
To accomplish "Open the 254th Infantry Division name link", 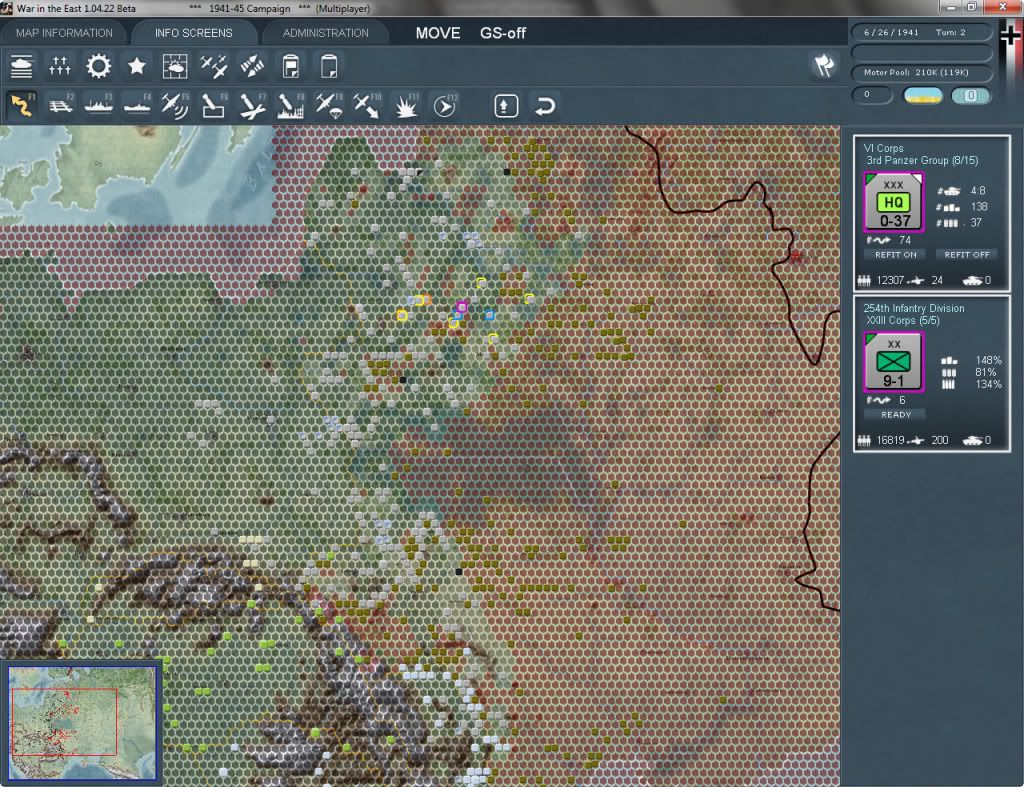I will point(914,308).
